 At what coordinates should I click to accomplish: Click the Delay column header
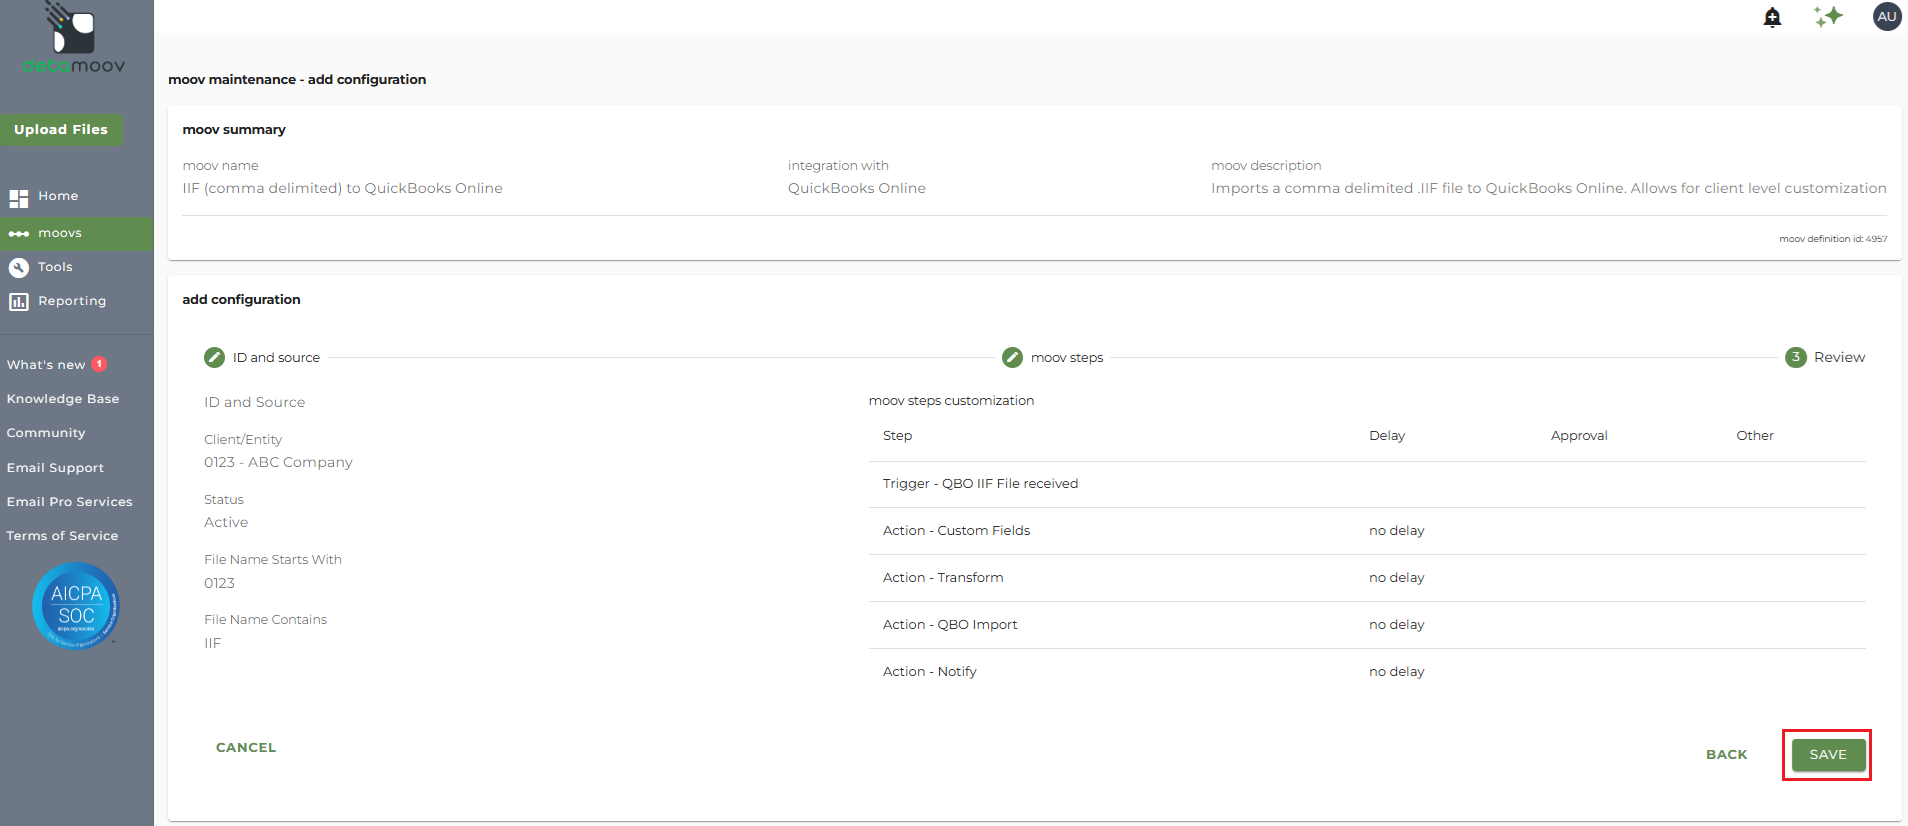(1387, 436)
